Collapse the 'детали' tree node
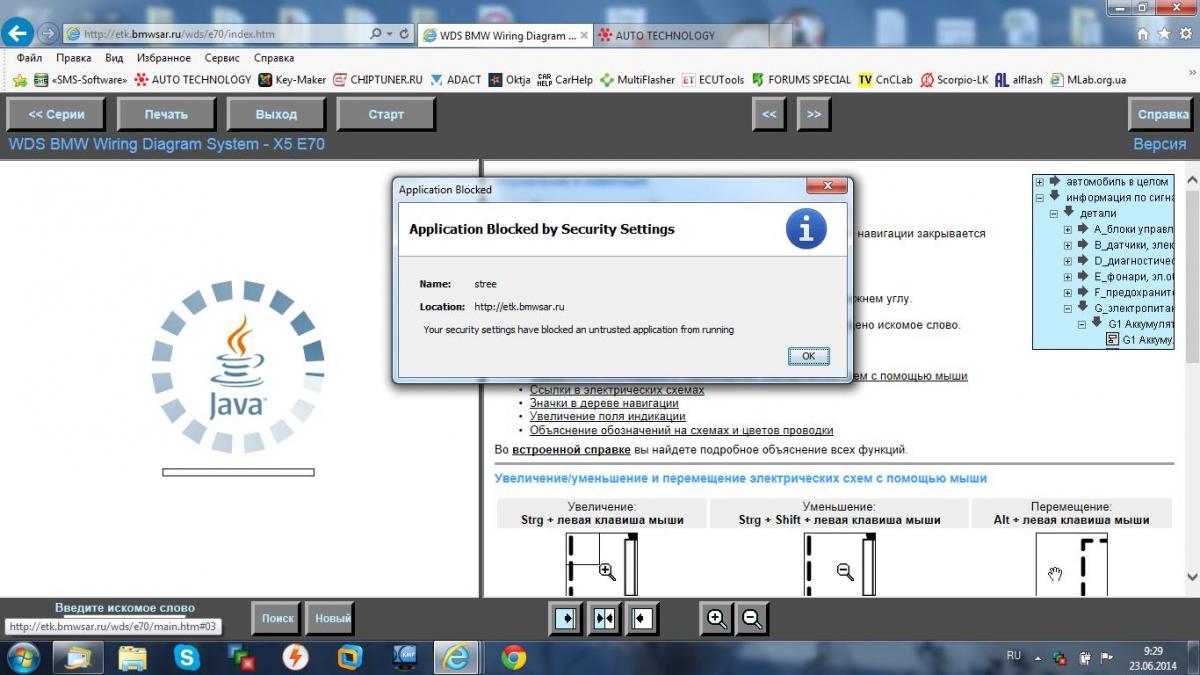Screen dimensions: 1200x675 1054,214
